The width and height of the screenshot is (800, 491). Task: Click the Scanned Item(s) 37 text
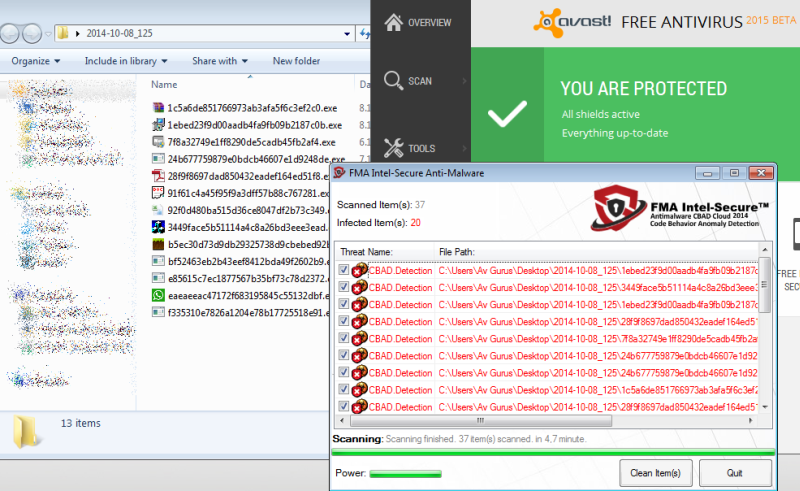(381, 205)
